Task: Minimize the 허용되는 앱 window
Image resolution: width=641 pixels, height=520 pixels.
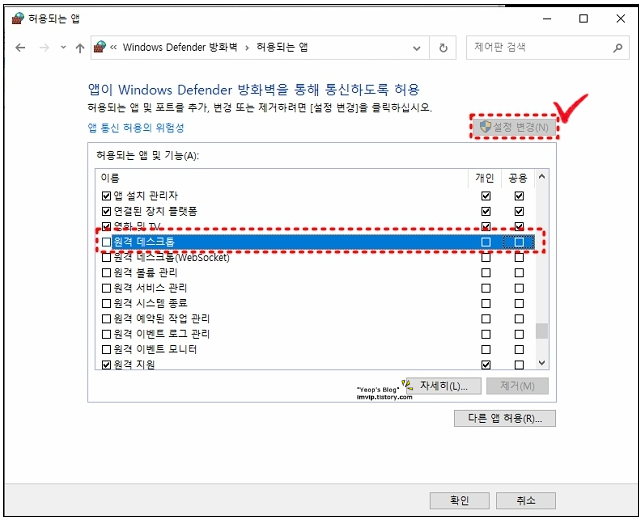Action: [547, 18]
